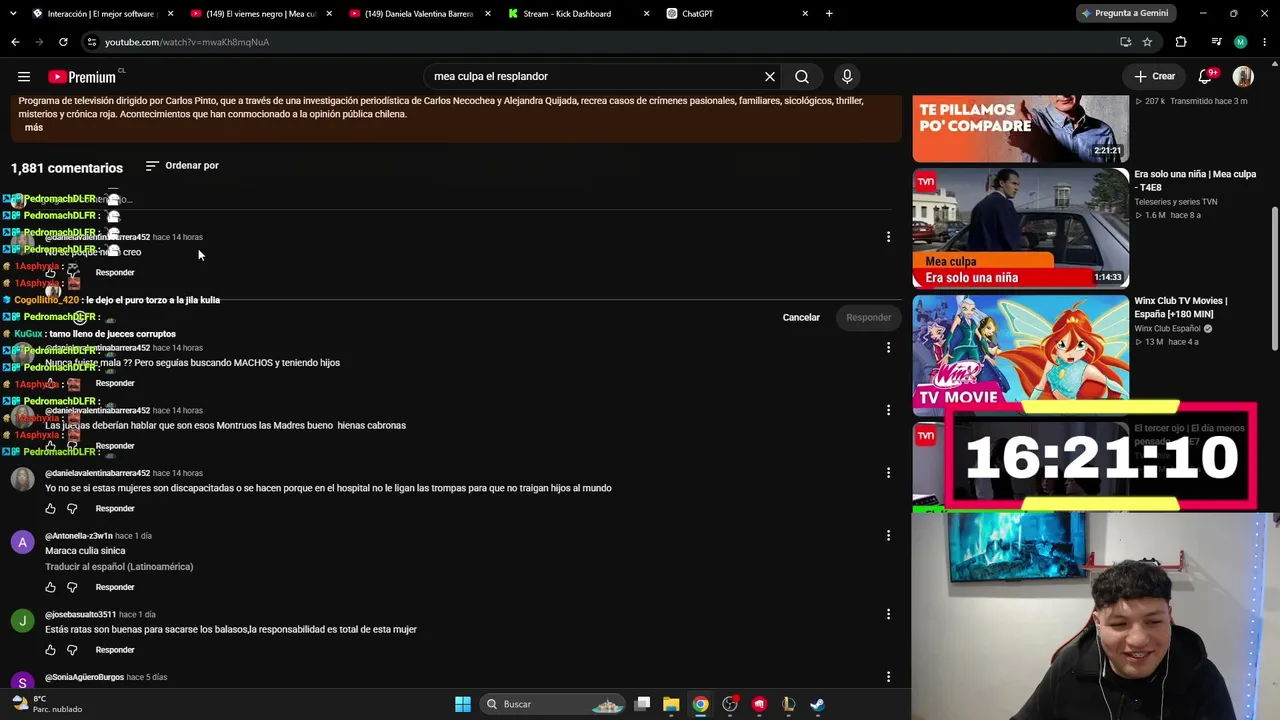Reply to the 'Yo no se si' comment
Image resolution: width=1280 pixels, height=720 pixels.
[x=115, y=509]
